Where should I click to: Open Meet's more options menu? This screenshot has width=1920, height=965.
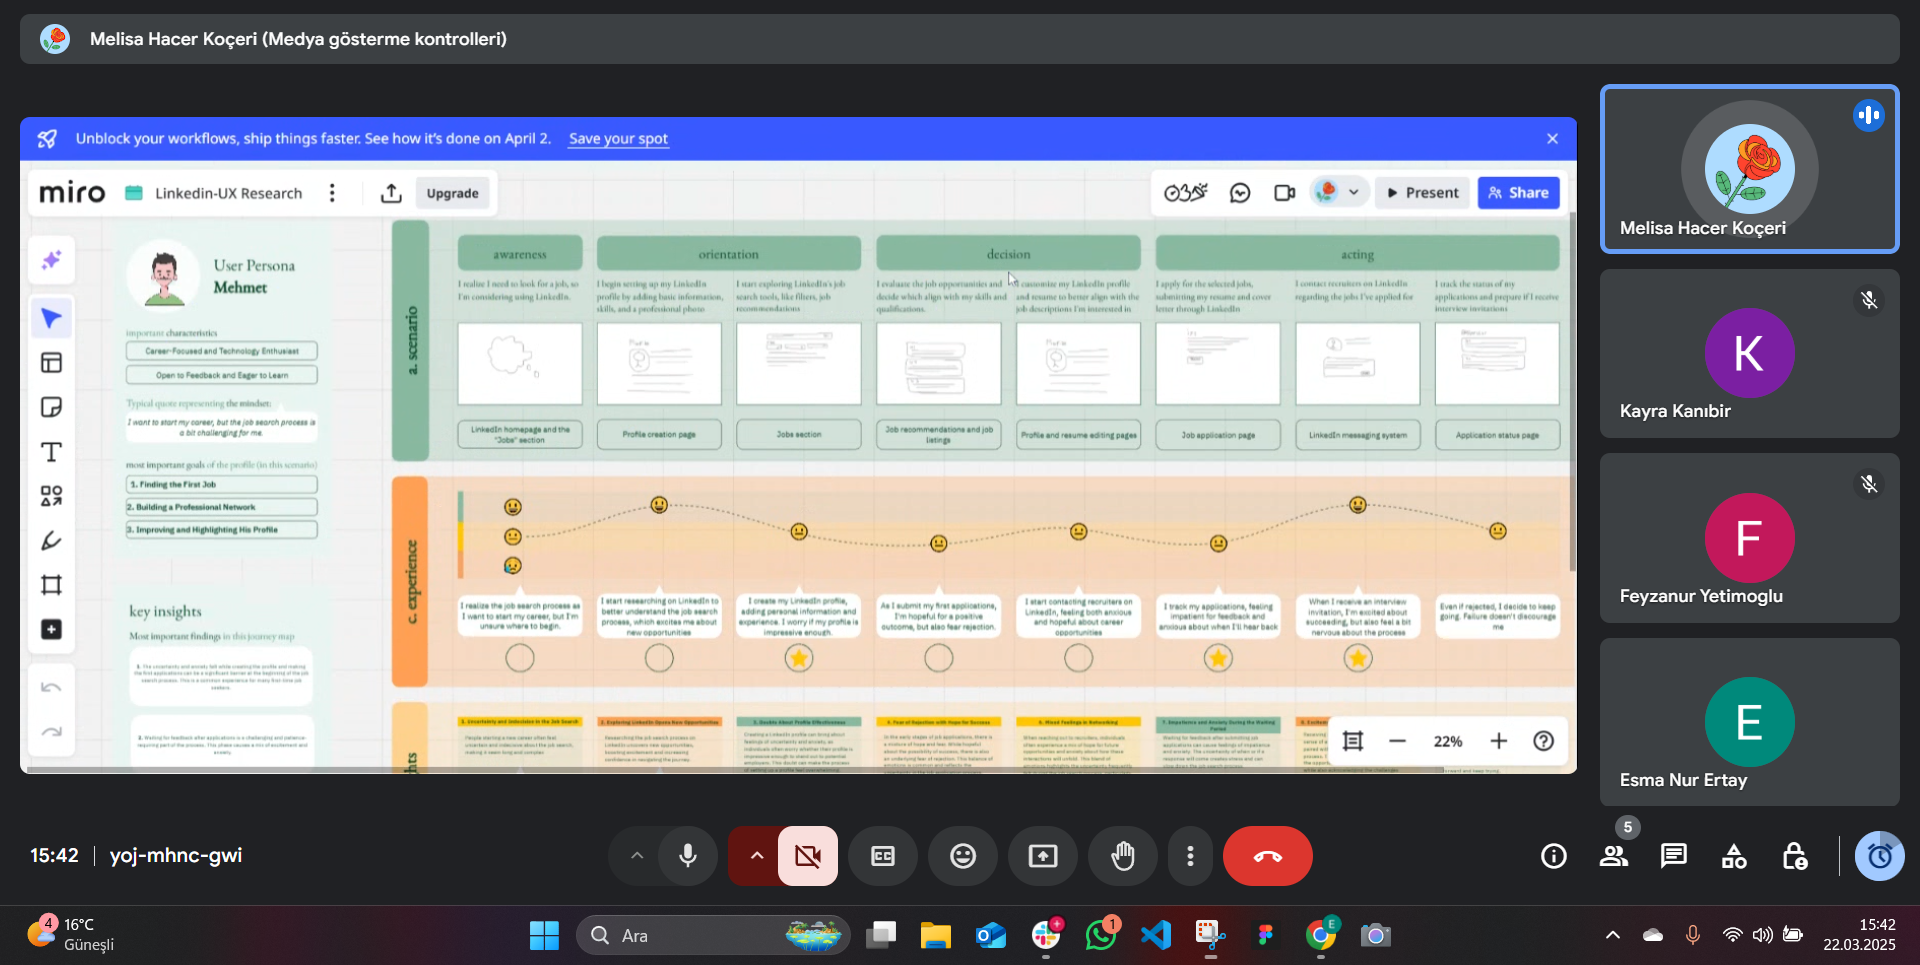coord(1190,856)
